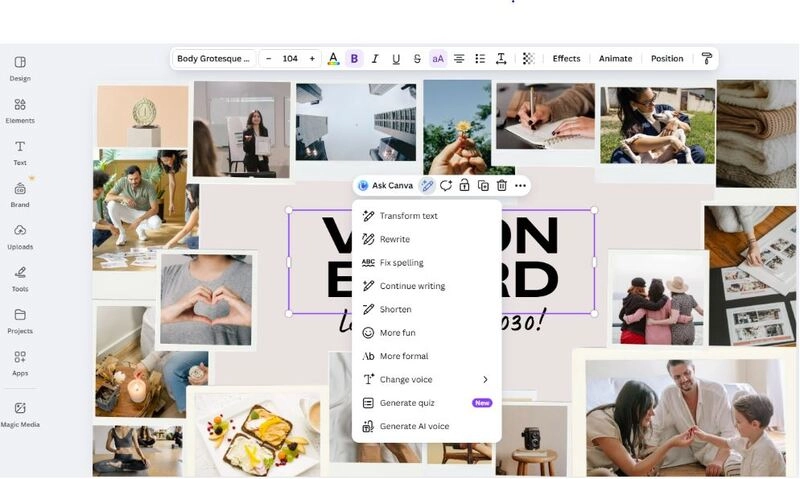Open the Design panel

pos(20,68)
